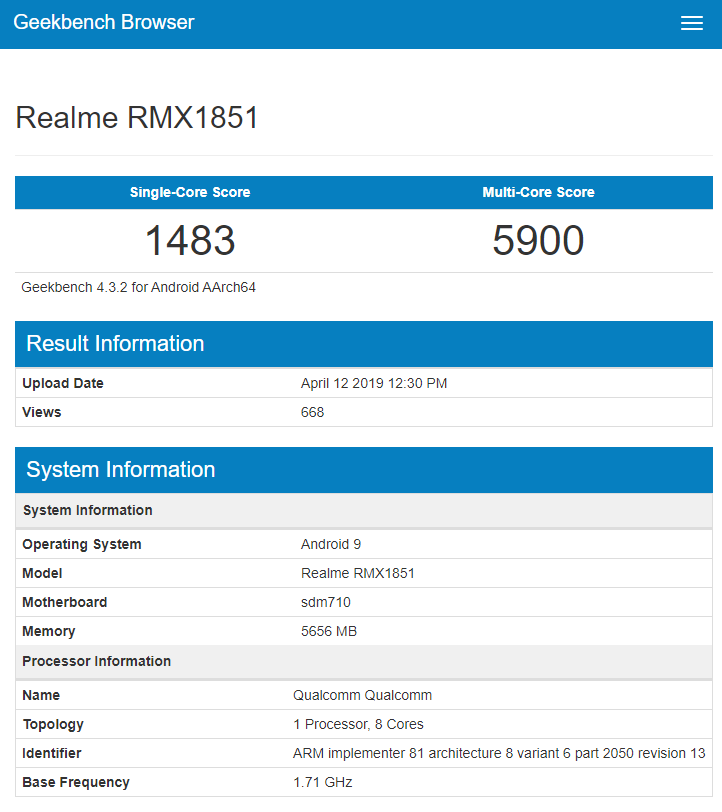The width and height of the screenshot is (722, 812).
Task: Click the single-core score value 1483
Action: point(190,241)
